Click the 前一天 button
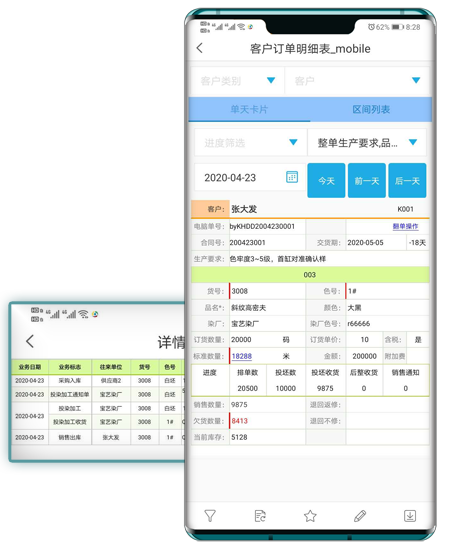The height and width of the screenshot is (550, 449). (367, 181)
